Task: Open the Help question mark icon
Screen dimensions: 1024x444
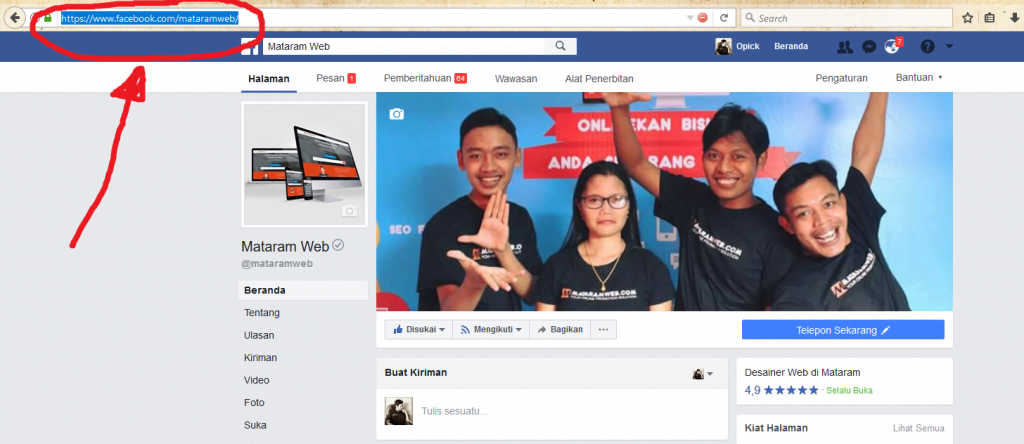Action: pyautogui.click(x=927, y=46)
